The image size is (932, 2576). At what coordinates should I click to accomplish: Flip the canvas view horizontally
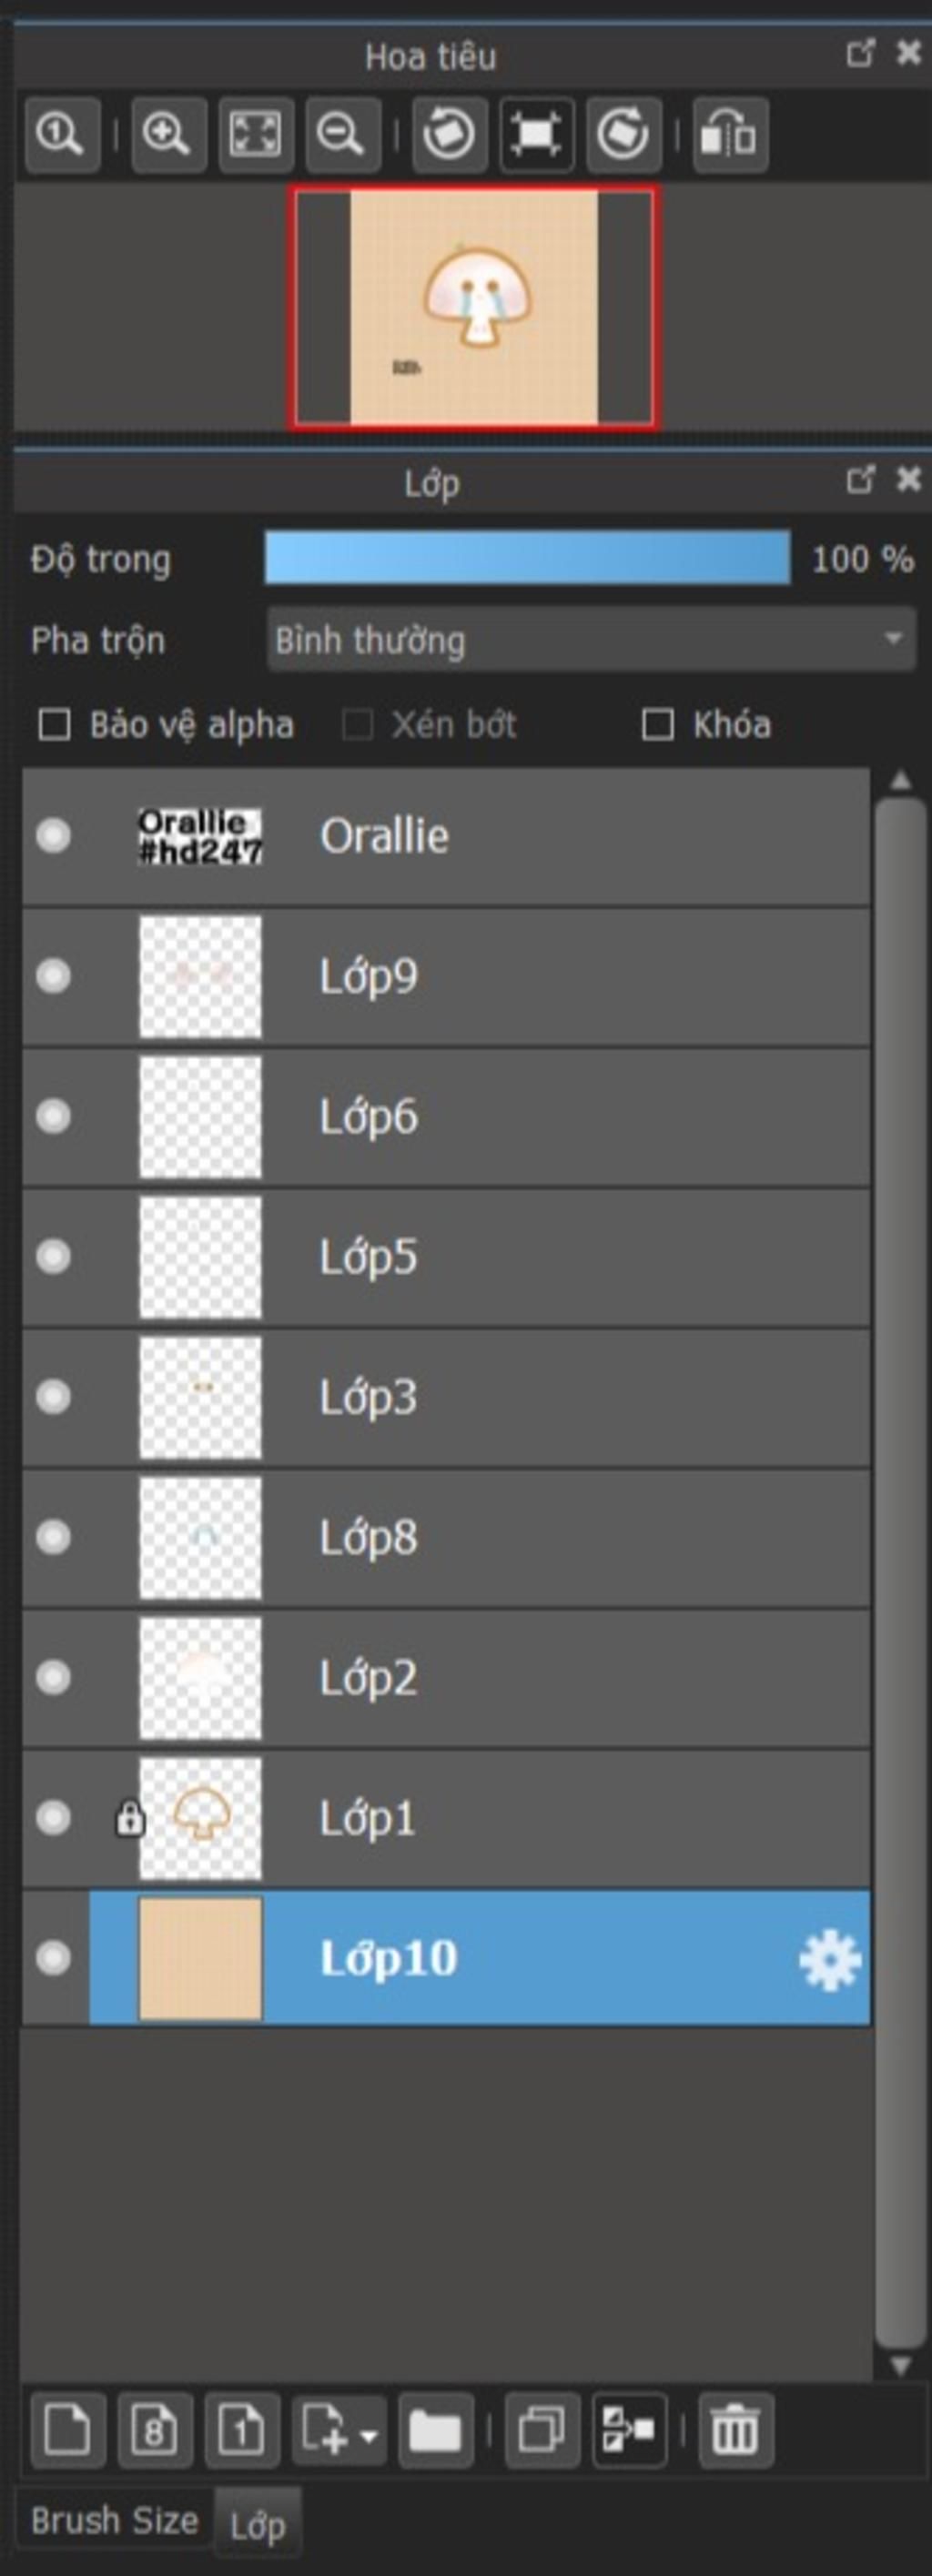click(x=730, y=134)
